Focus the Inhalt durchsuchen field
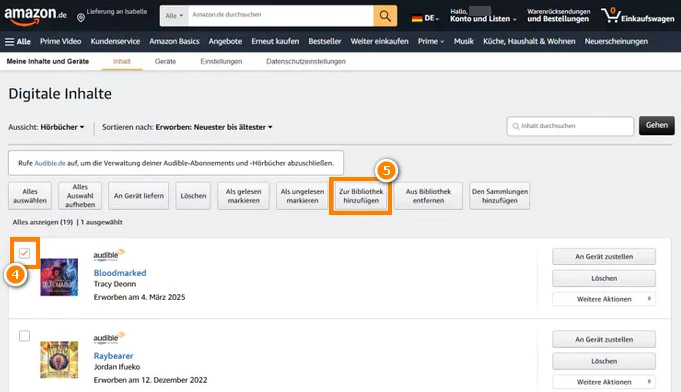This screenshot has height=392, width=681. 570,126
